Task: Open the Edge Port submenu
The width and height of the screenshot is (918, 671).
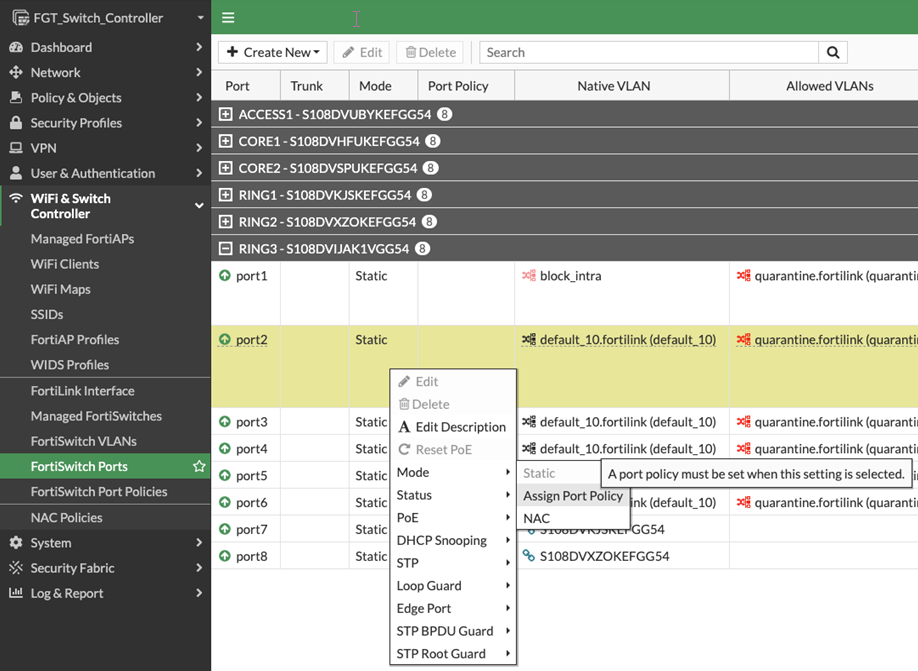Action: (453, 609)
